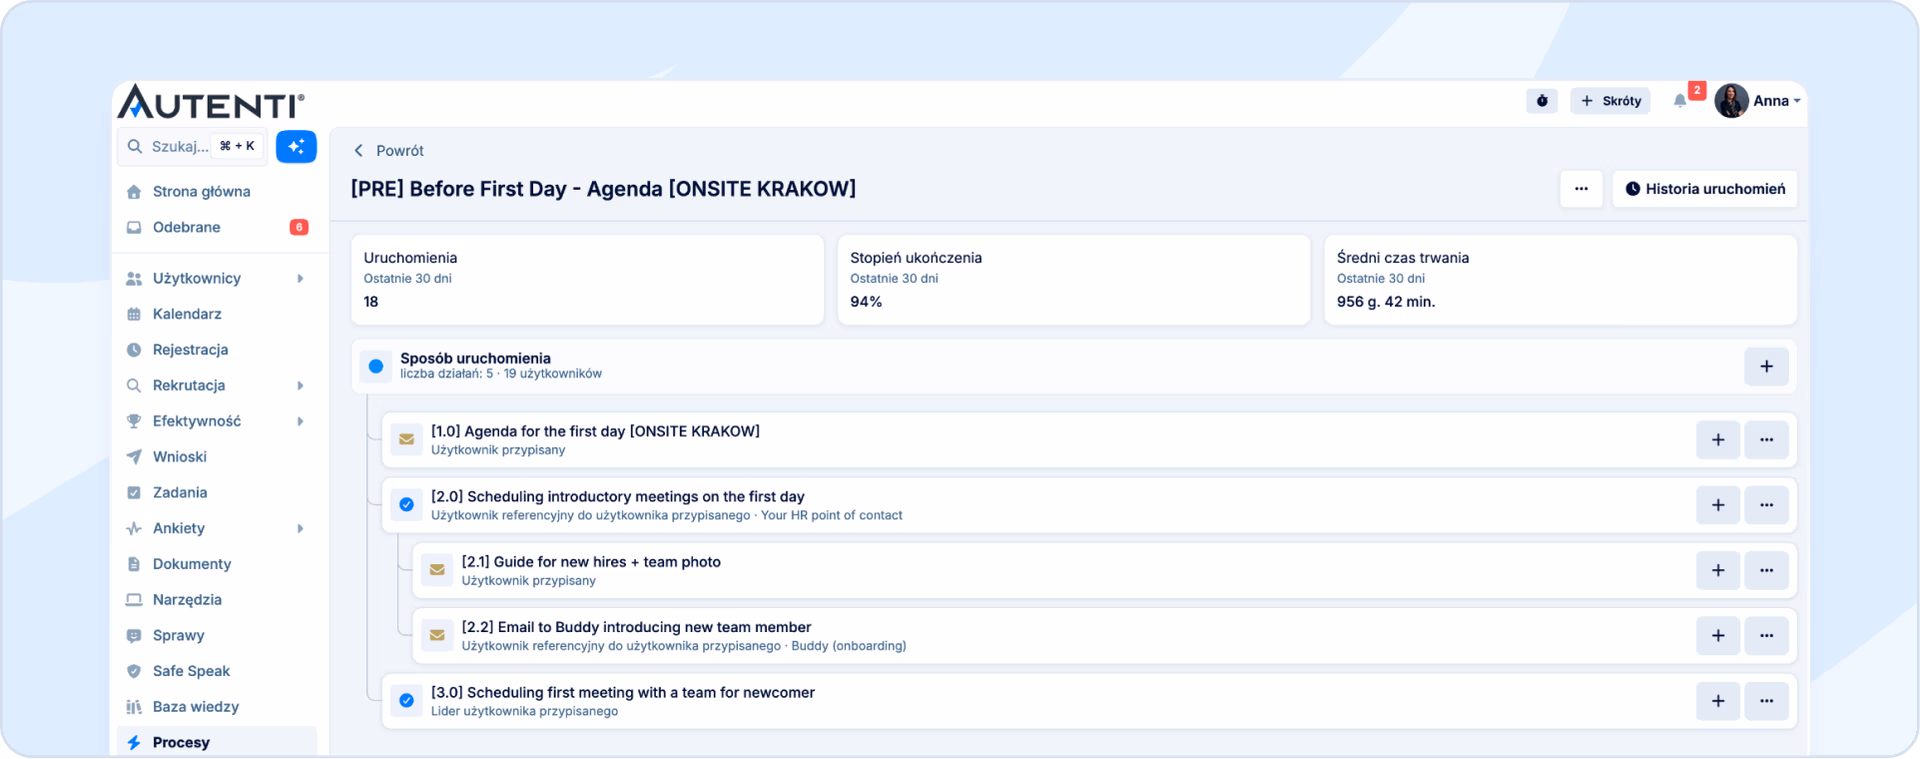Open Rejestracja from sidebar
Viewport: 1920px width, 759px height.
190,350
